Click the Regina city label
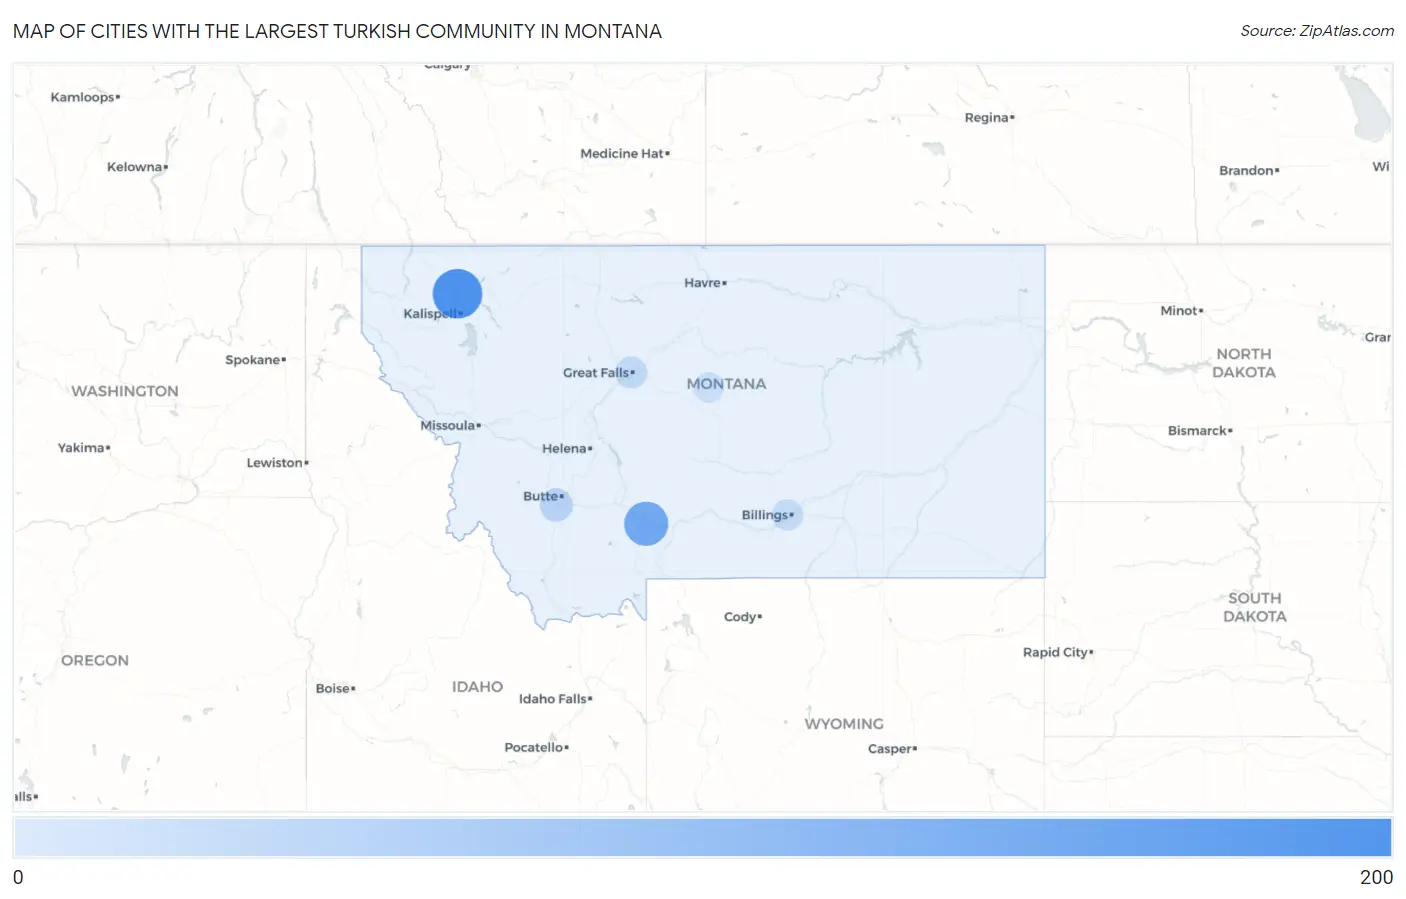The height and width of the screenshot is (899, 1406). coord(989,118)
